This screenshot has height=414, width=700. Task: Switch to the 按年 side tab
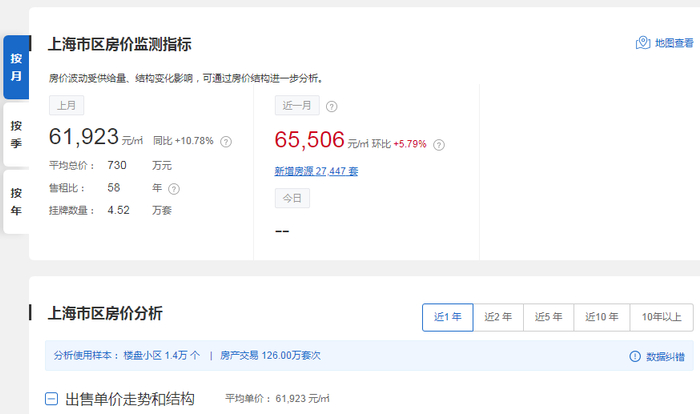(x=16, y=202)
